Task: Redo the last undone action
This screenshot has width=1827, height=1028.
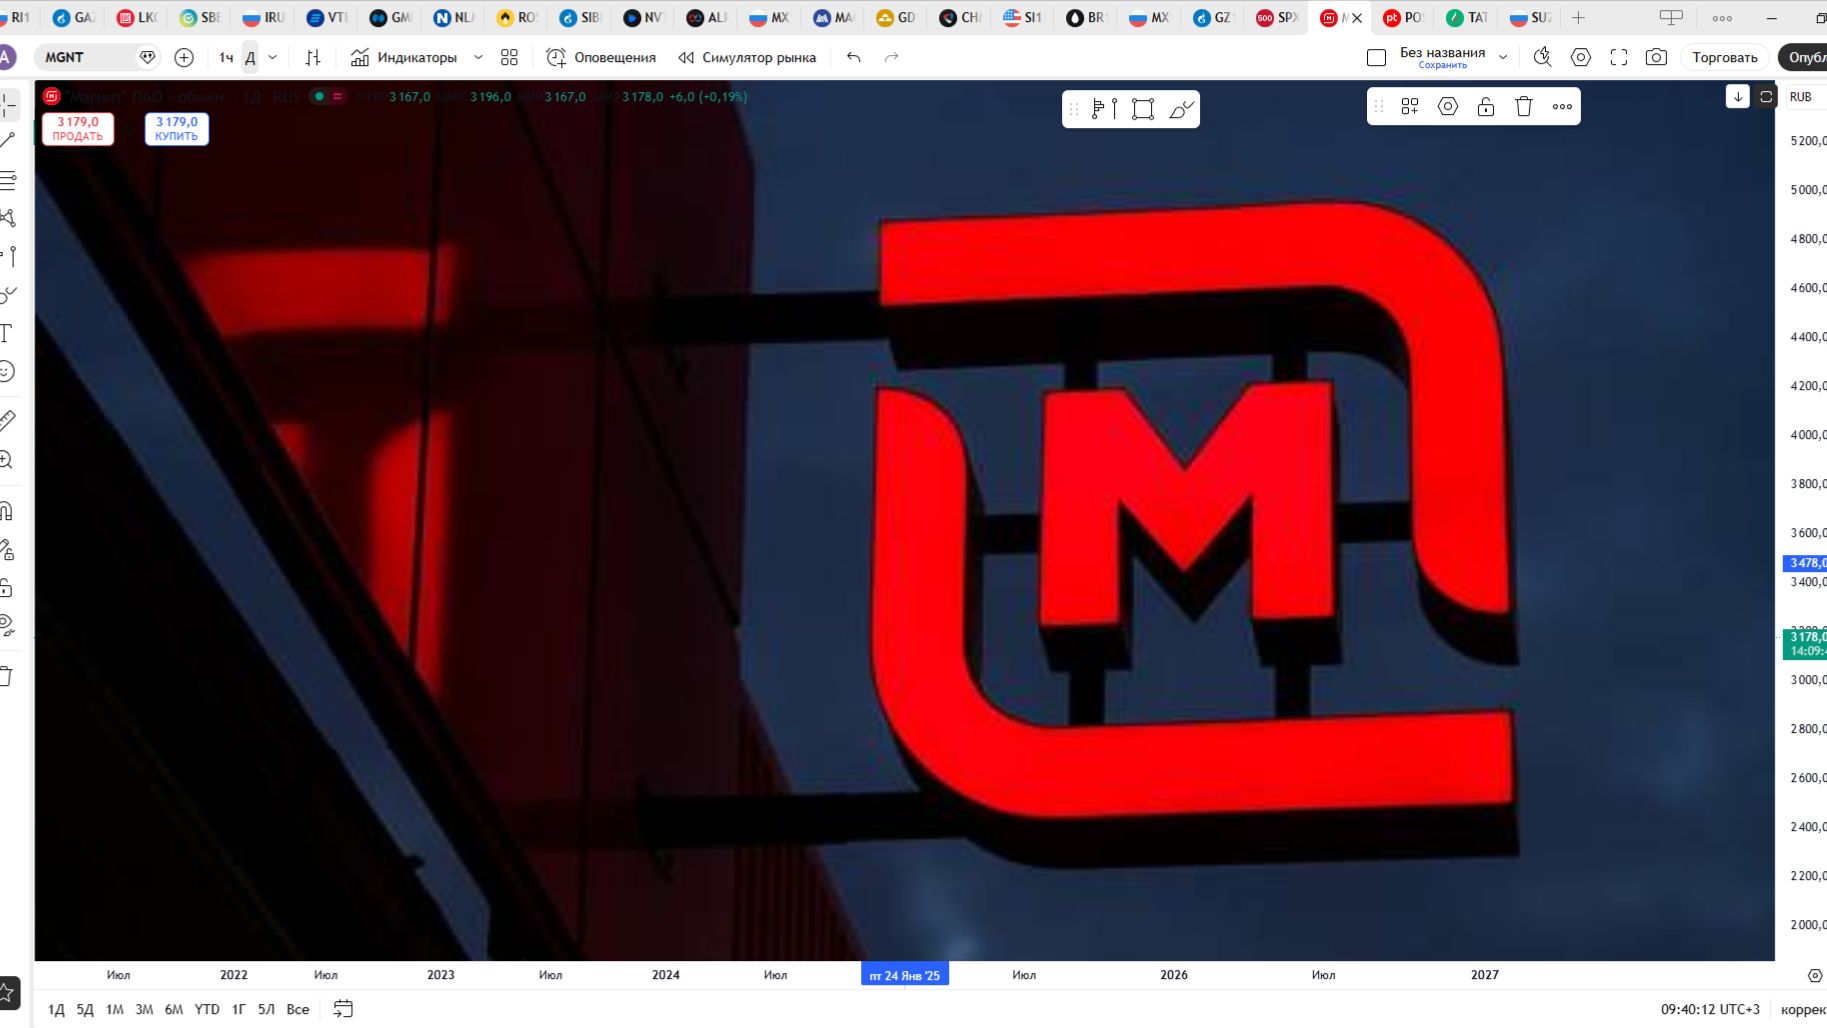Action: 891,57
